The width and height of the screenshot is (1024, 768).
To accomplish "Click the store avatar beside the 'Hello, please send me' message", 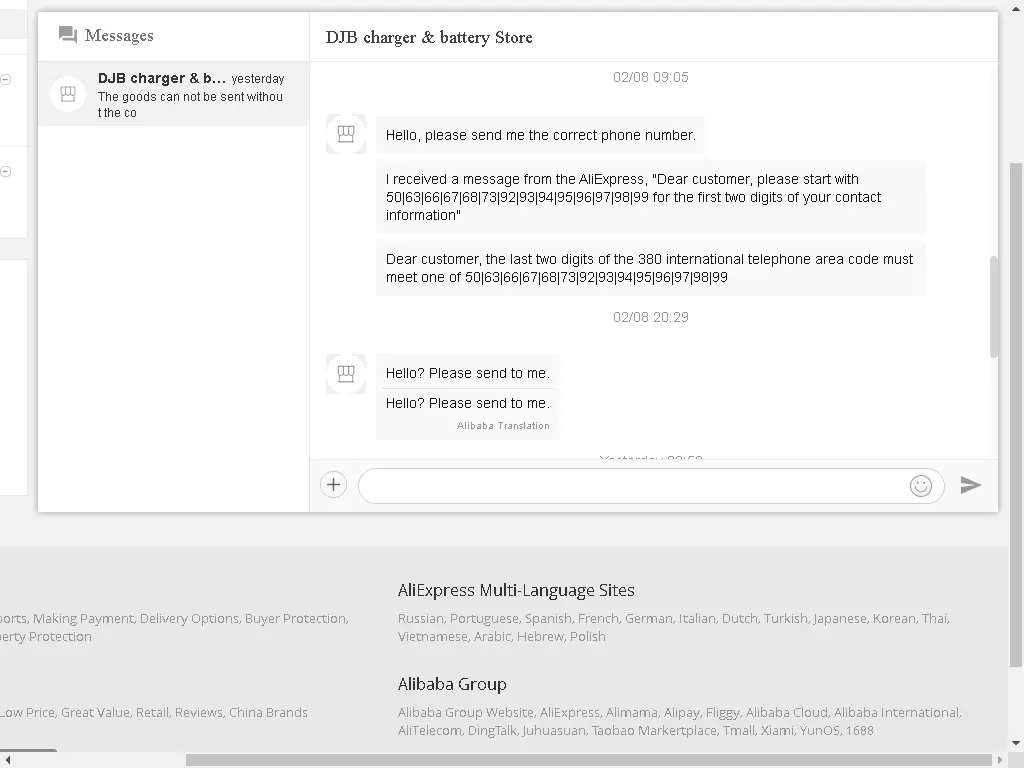I will tap(346, 134).
